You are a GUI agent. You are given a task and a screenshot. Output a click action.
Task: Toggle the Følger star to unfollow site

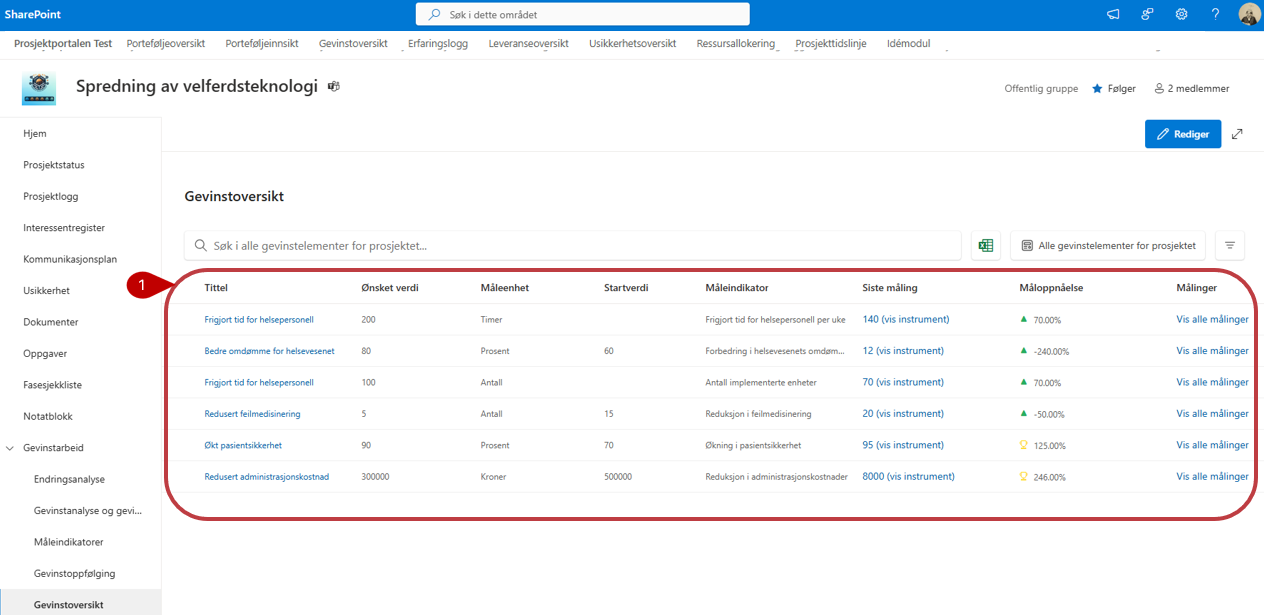point(1113,89)
